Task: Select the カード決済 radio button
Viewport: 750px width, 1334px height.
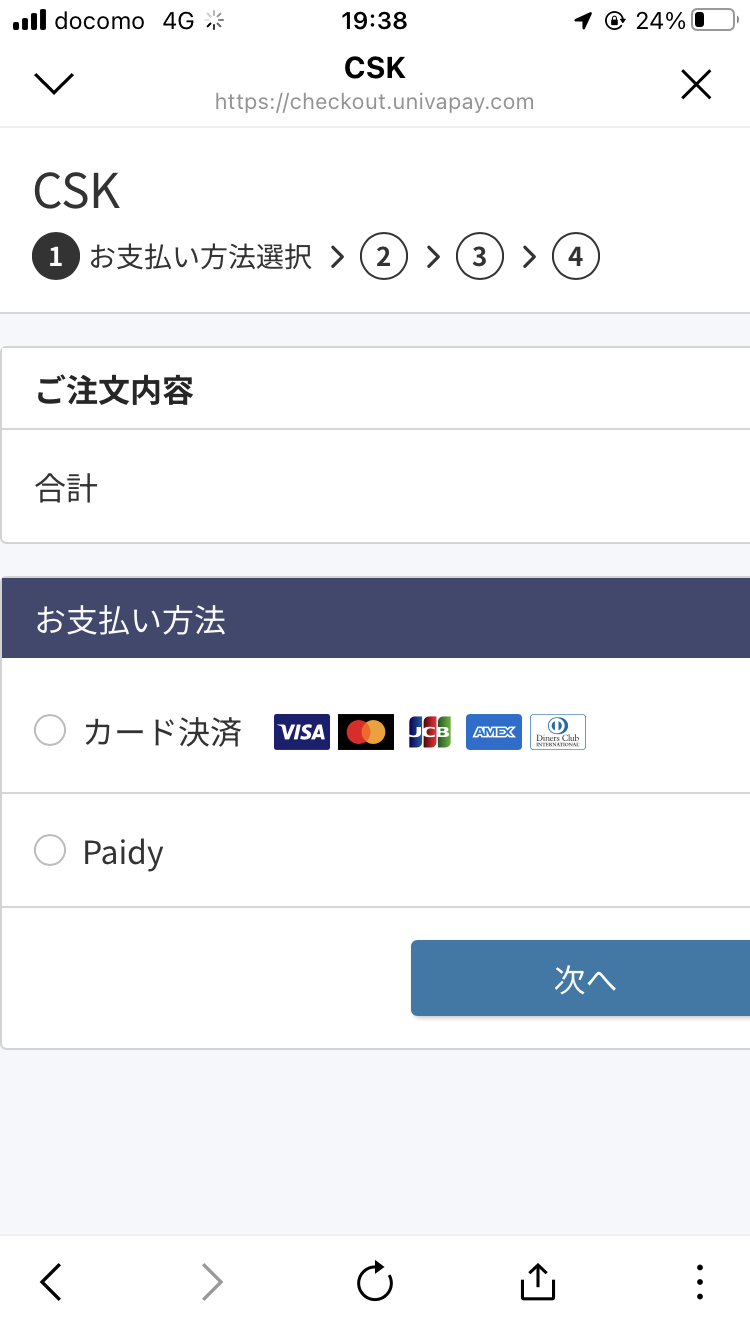Action: click(50, 731)
